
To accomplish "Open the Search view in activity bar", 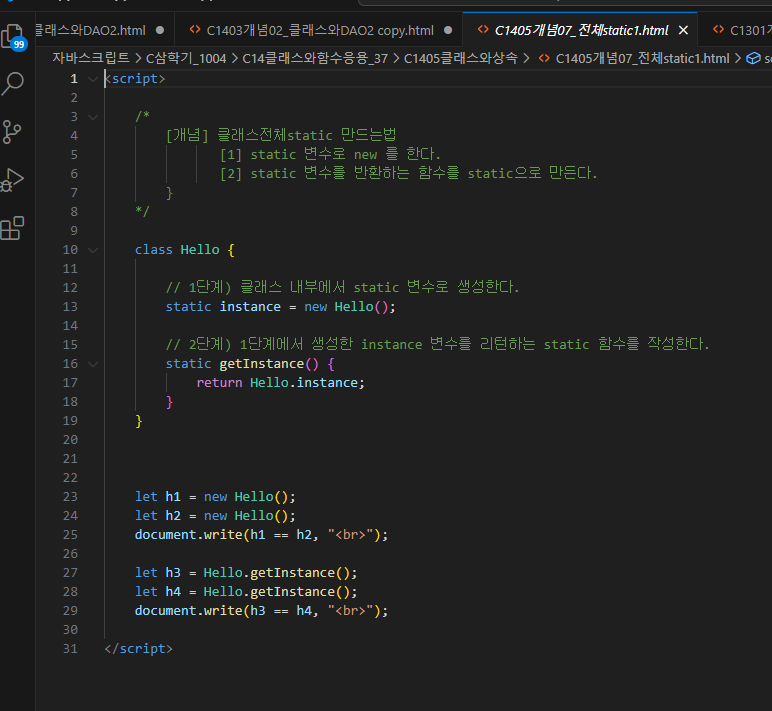I will (13, 84).
